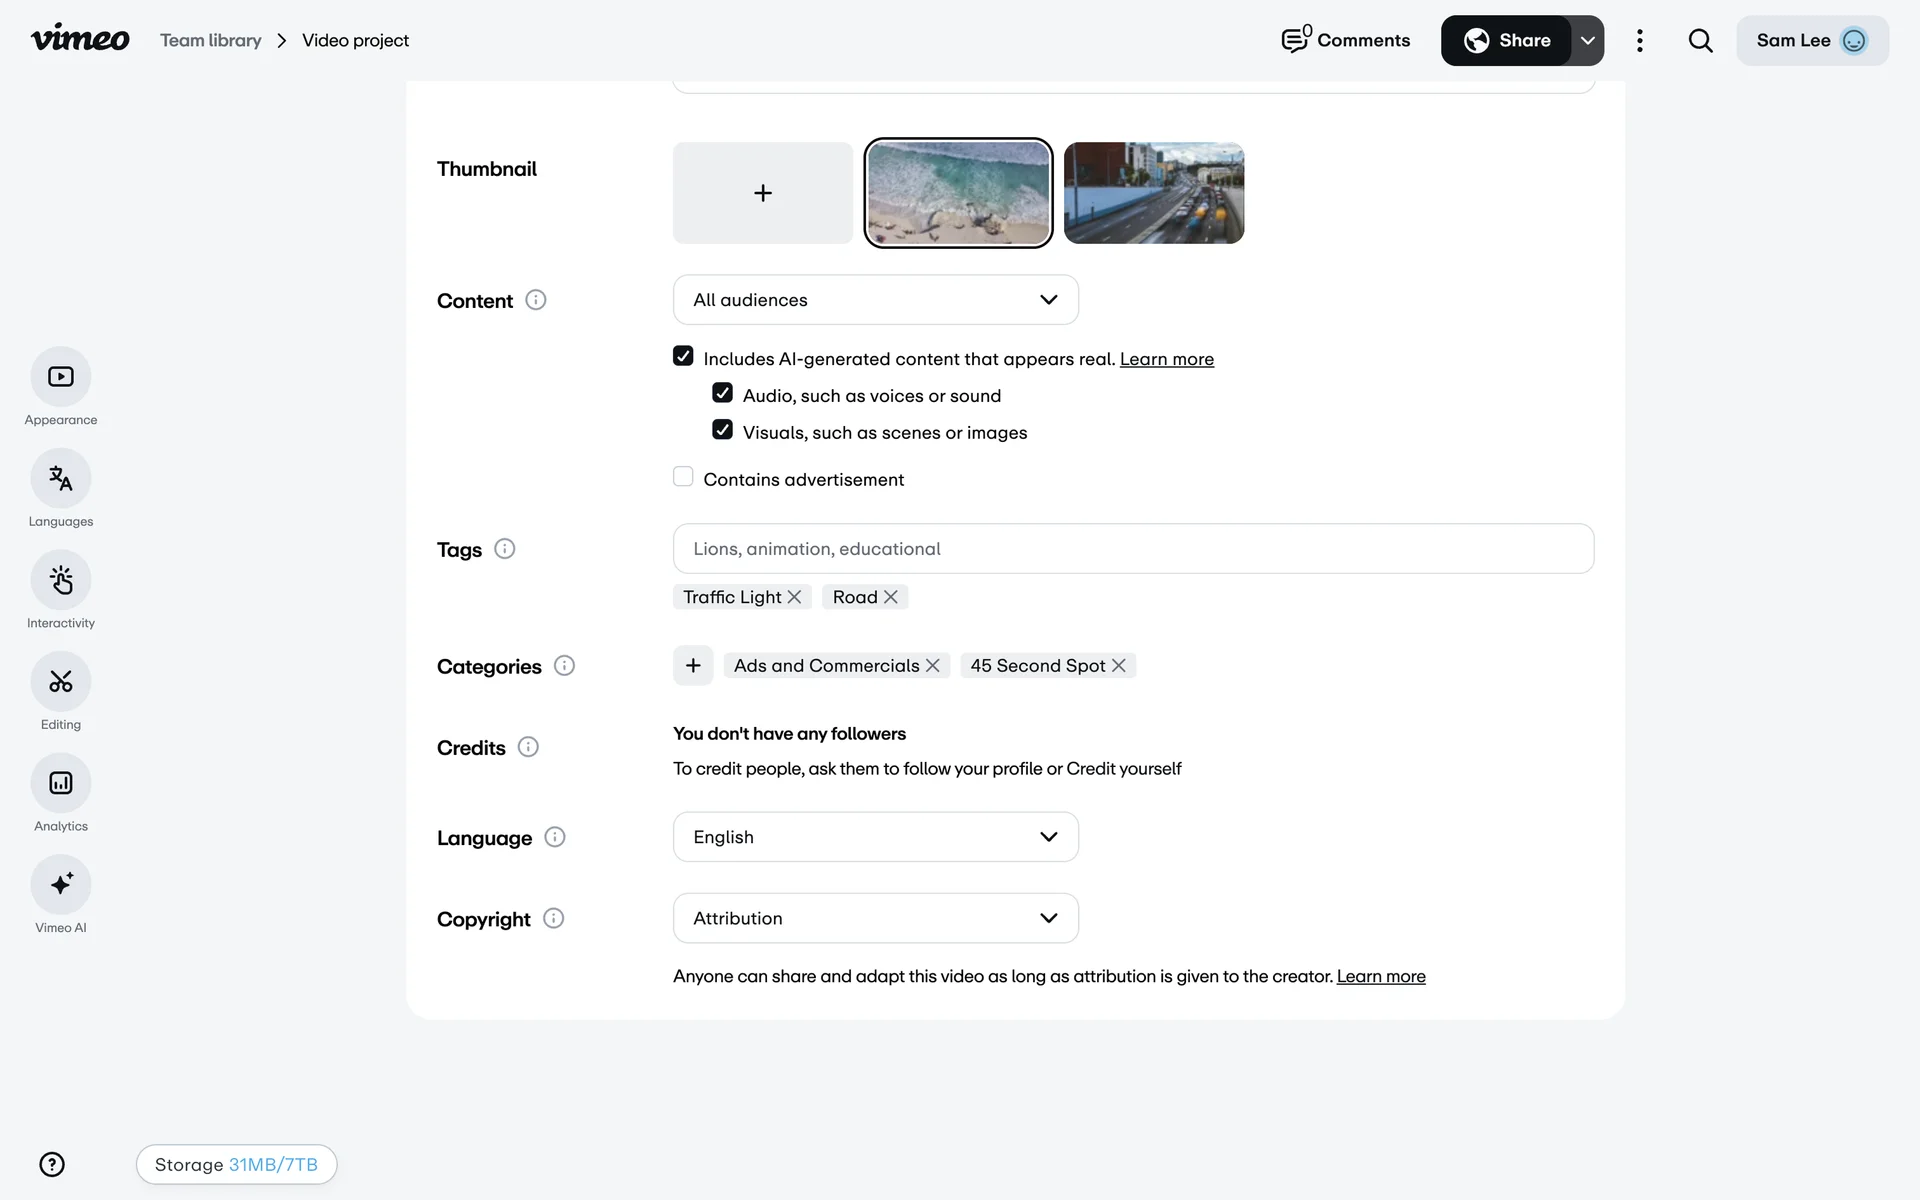Screen dimensions: 1920x1200
Task: Open the Analytics sidebar icon
Action: tap(61, 783)
